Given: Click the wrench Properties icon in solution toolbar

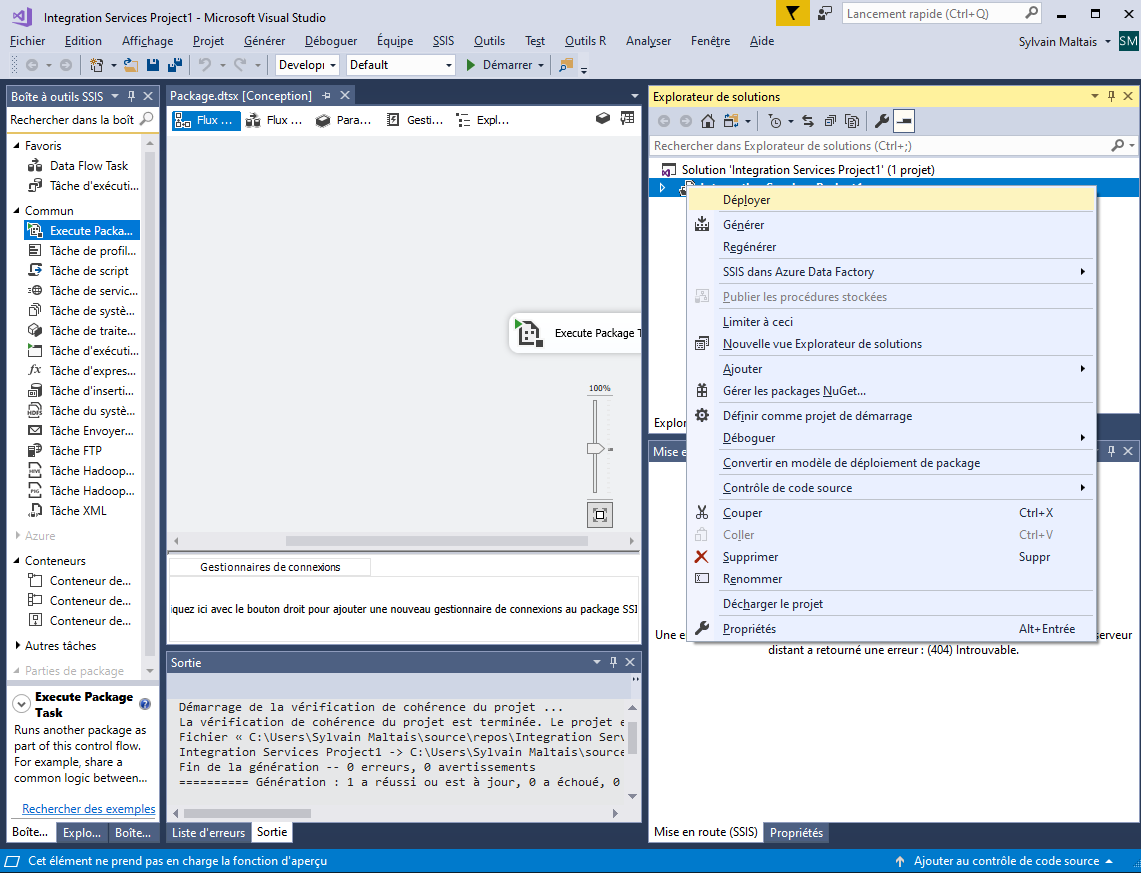Looking at the screenshot, I should click(881, 122).
